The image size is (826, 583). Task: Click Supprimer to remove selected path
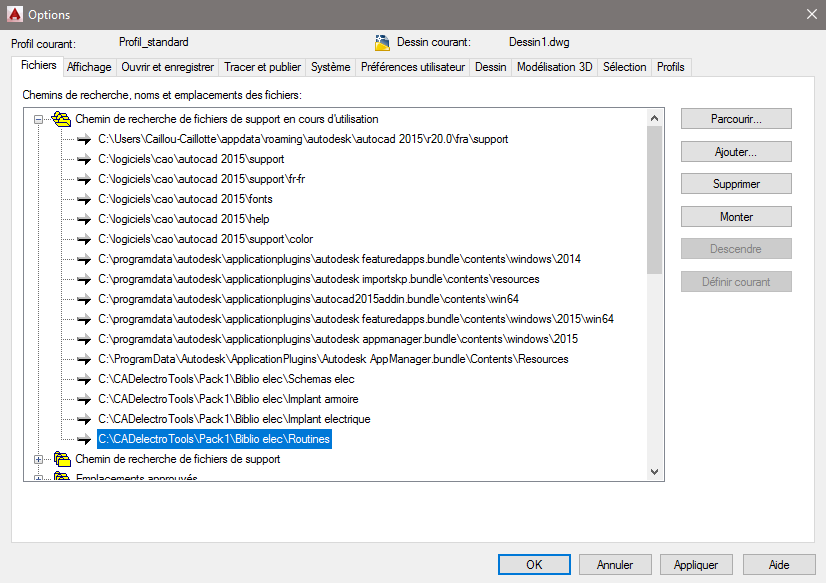coord(736,184)
